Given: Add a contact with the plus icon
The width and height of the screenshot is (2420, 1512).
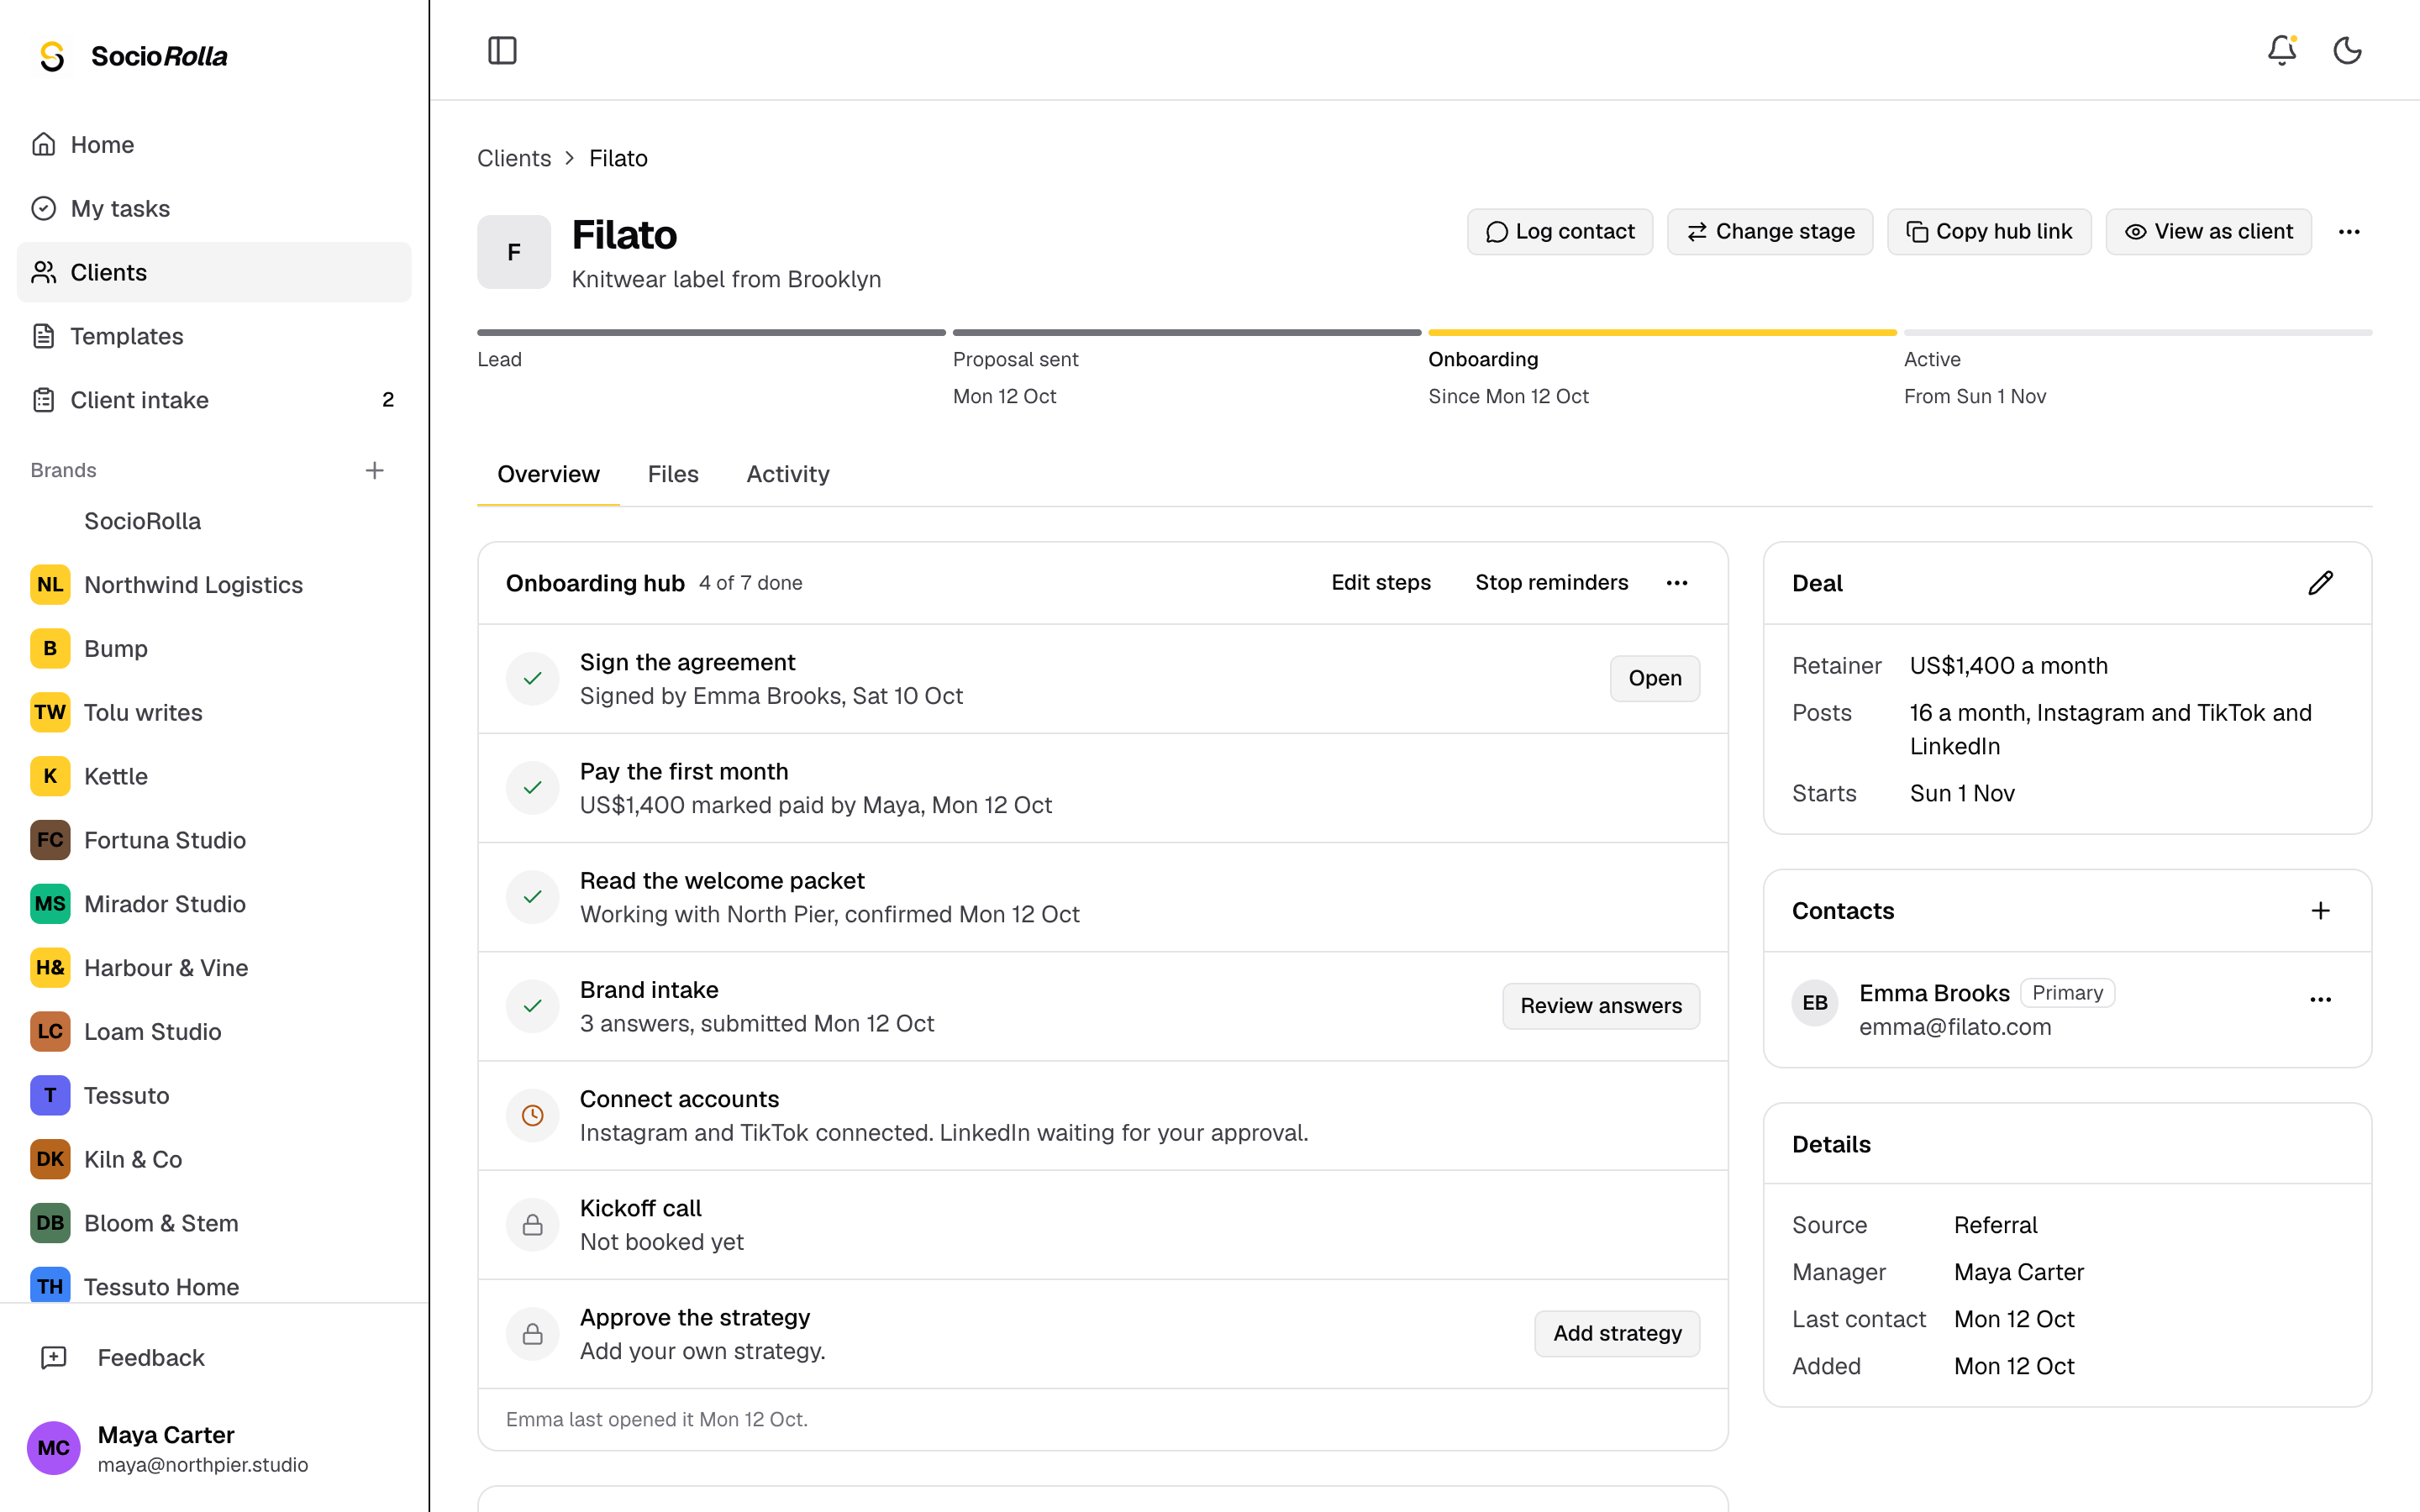Looking at the screenshot, I should click(2320, 911).
